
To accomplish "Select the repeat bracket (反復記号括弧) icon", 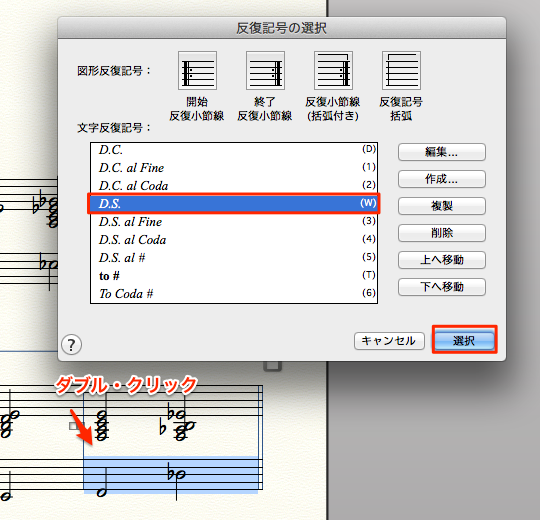I will 401,71.
